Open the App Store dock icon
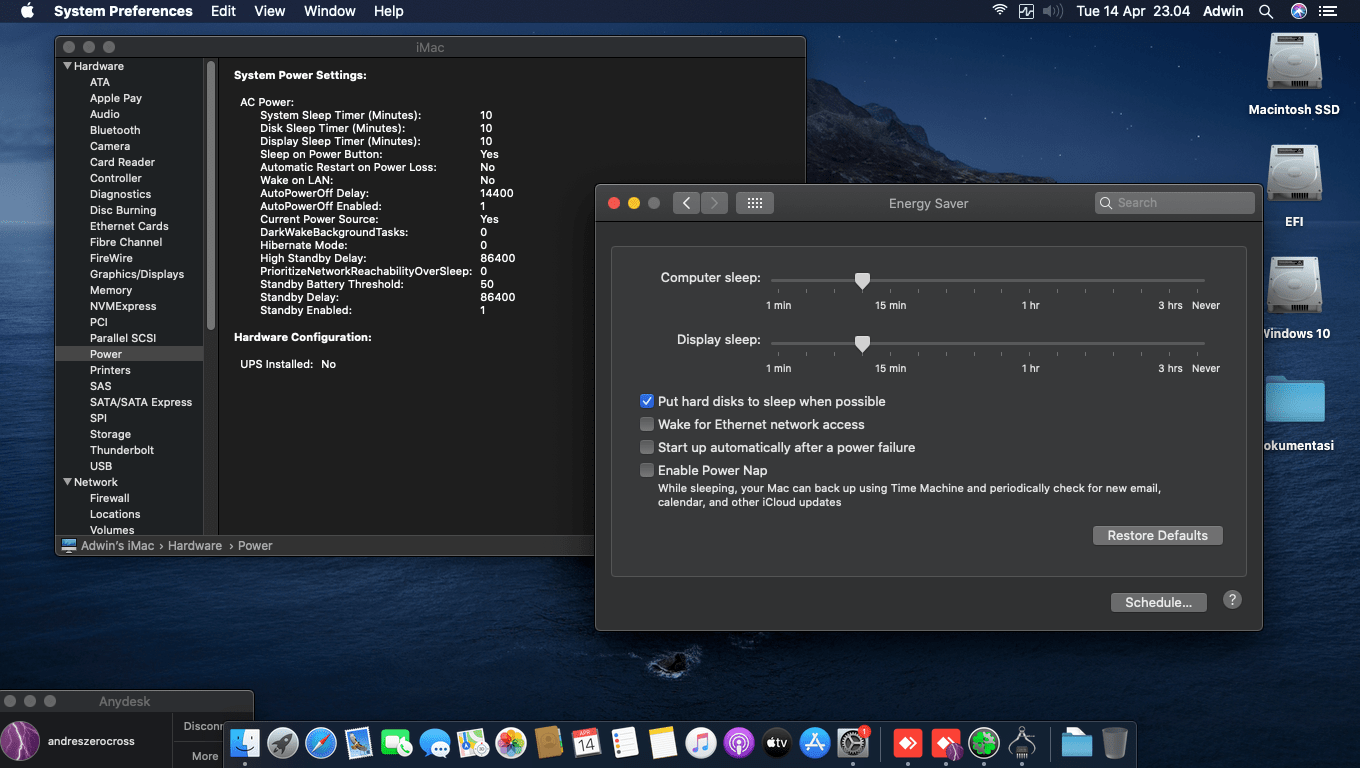1360x768 pixels. click(x=815, y=743)
